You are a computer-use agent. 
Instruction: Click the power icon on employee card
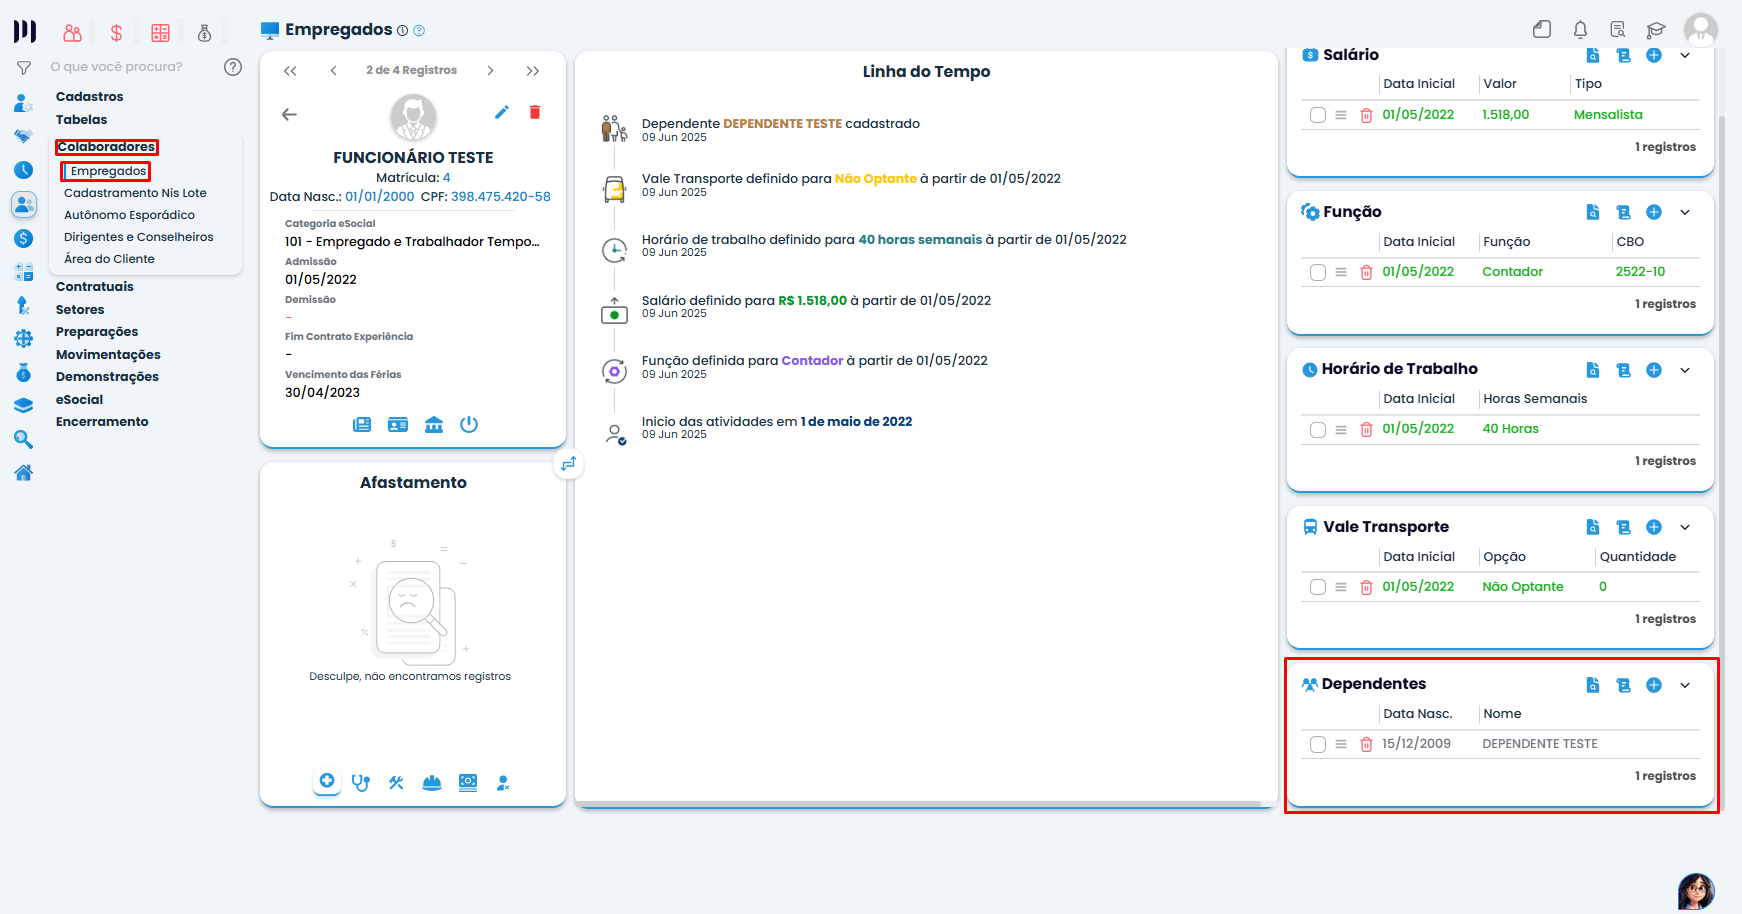469,425
